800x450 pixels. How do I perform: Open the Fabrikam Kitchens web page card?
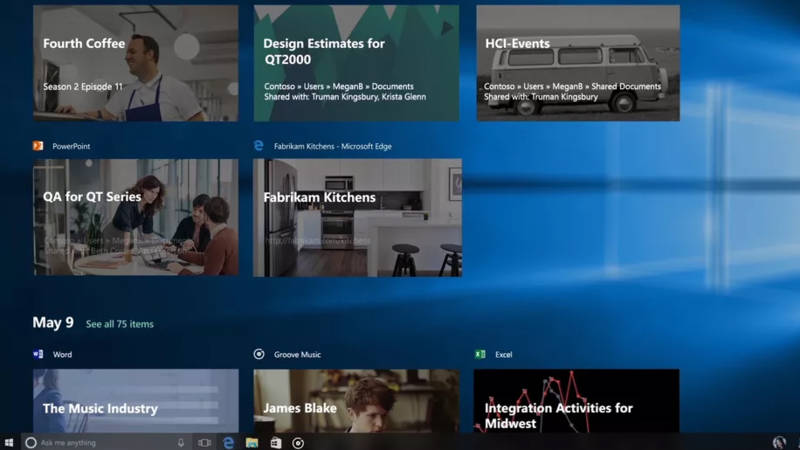[x=358, y=218]
